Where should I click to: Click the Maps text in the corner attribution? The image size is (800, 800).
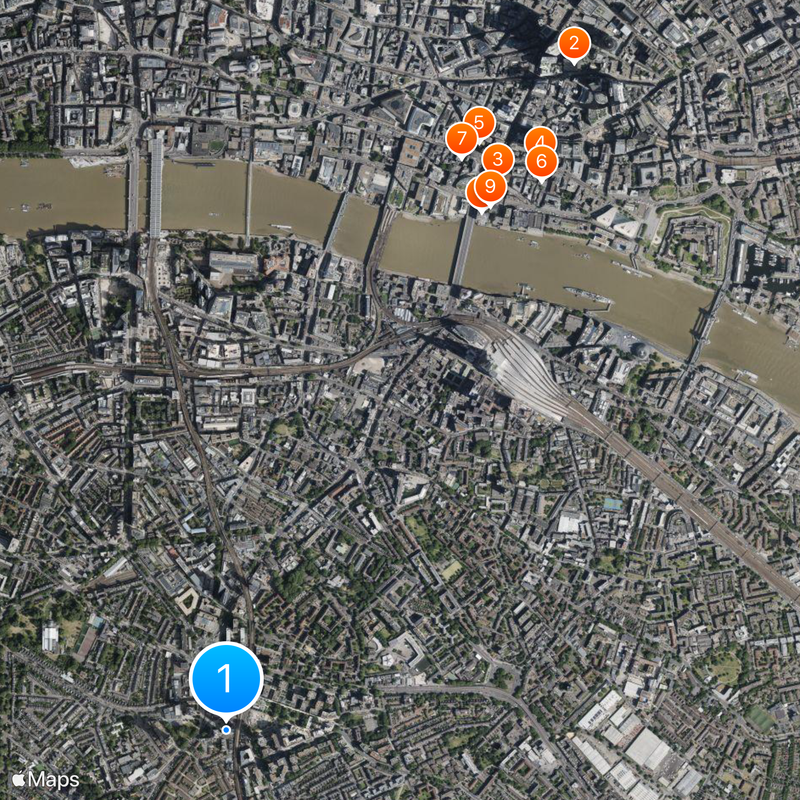point(54,780)
